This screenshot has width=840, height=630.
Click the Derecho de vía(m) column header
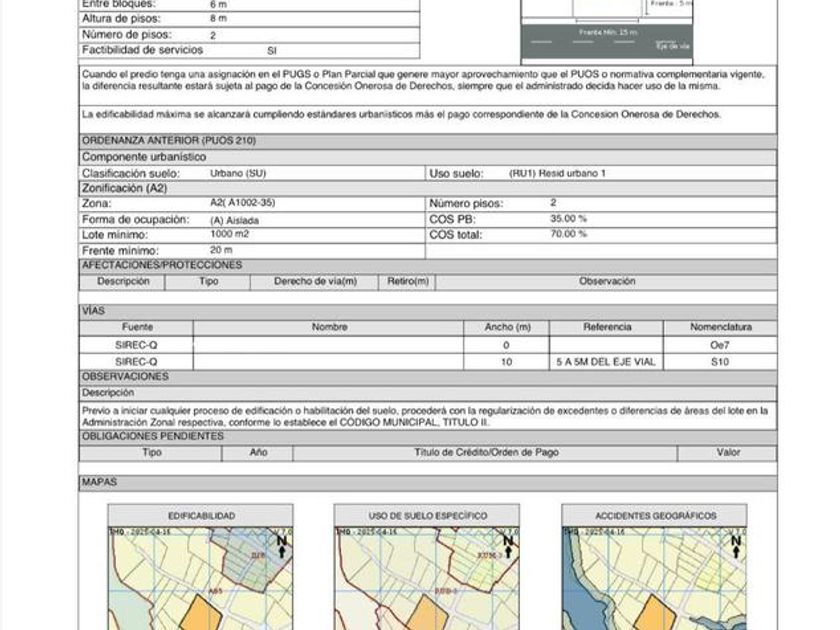(x=315, y=282)
